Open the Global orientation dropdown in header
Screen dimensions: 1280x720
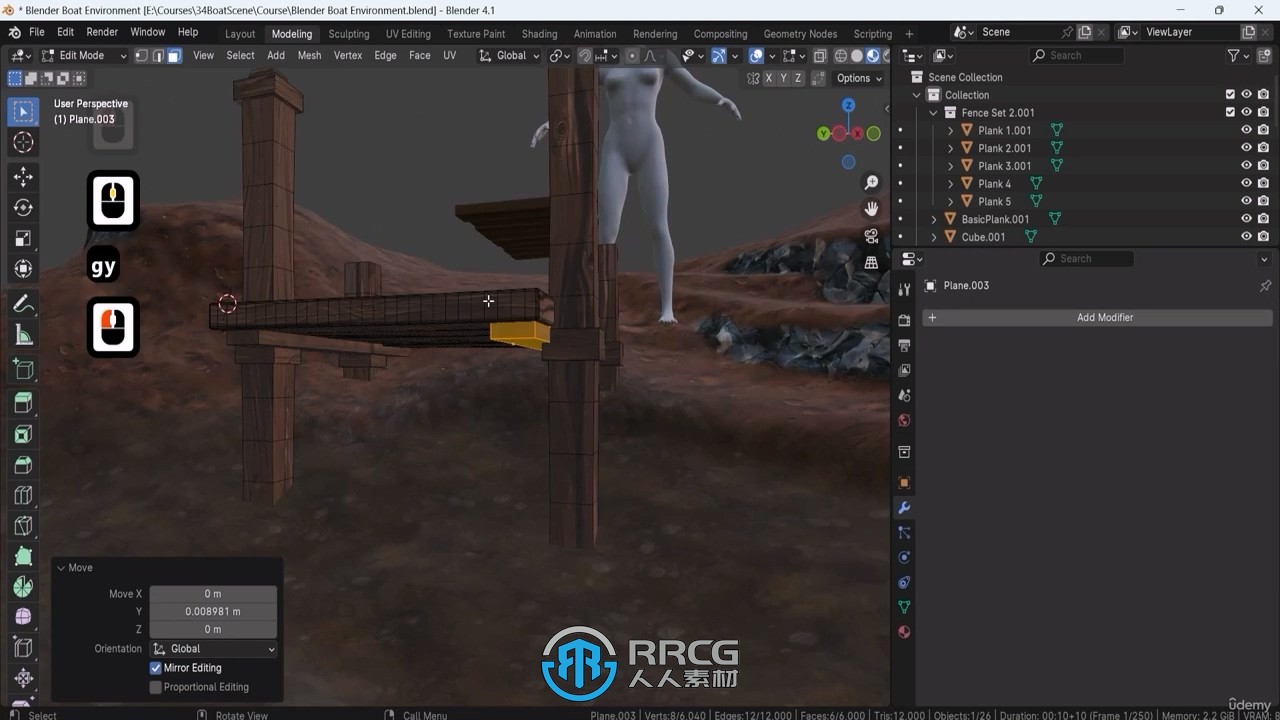[508, 56]
